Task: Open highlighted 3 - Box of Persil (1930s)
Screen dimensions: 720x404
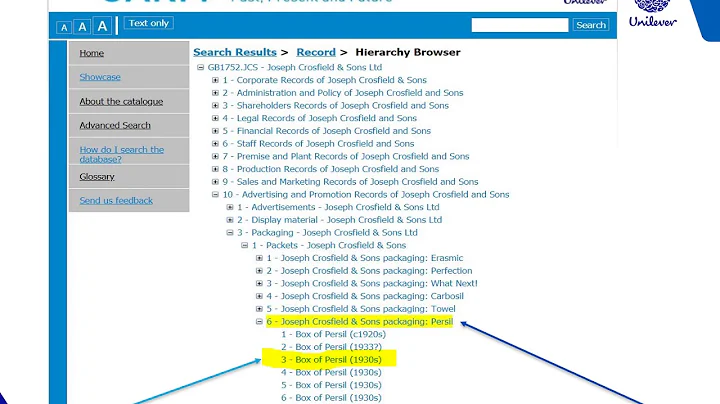Action: pos(331,359)
